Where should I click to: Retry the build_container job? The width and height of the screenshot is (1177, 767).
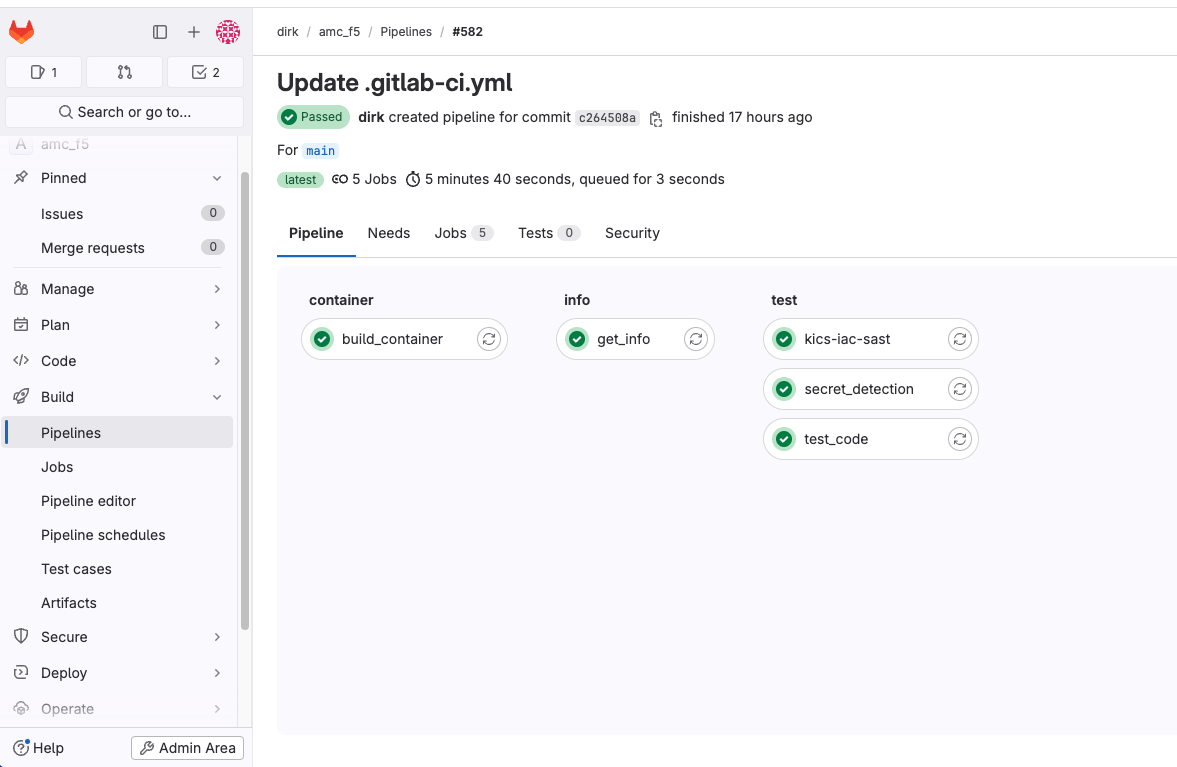coord(489,339)
